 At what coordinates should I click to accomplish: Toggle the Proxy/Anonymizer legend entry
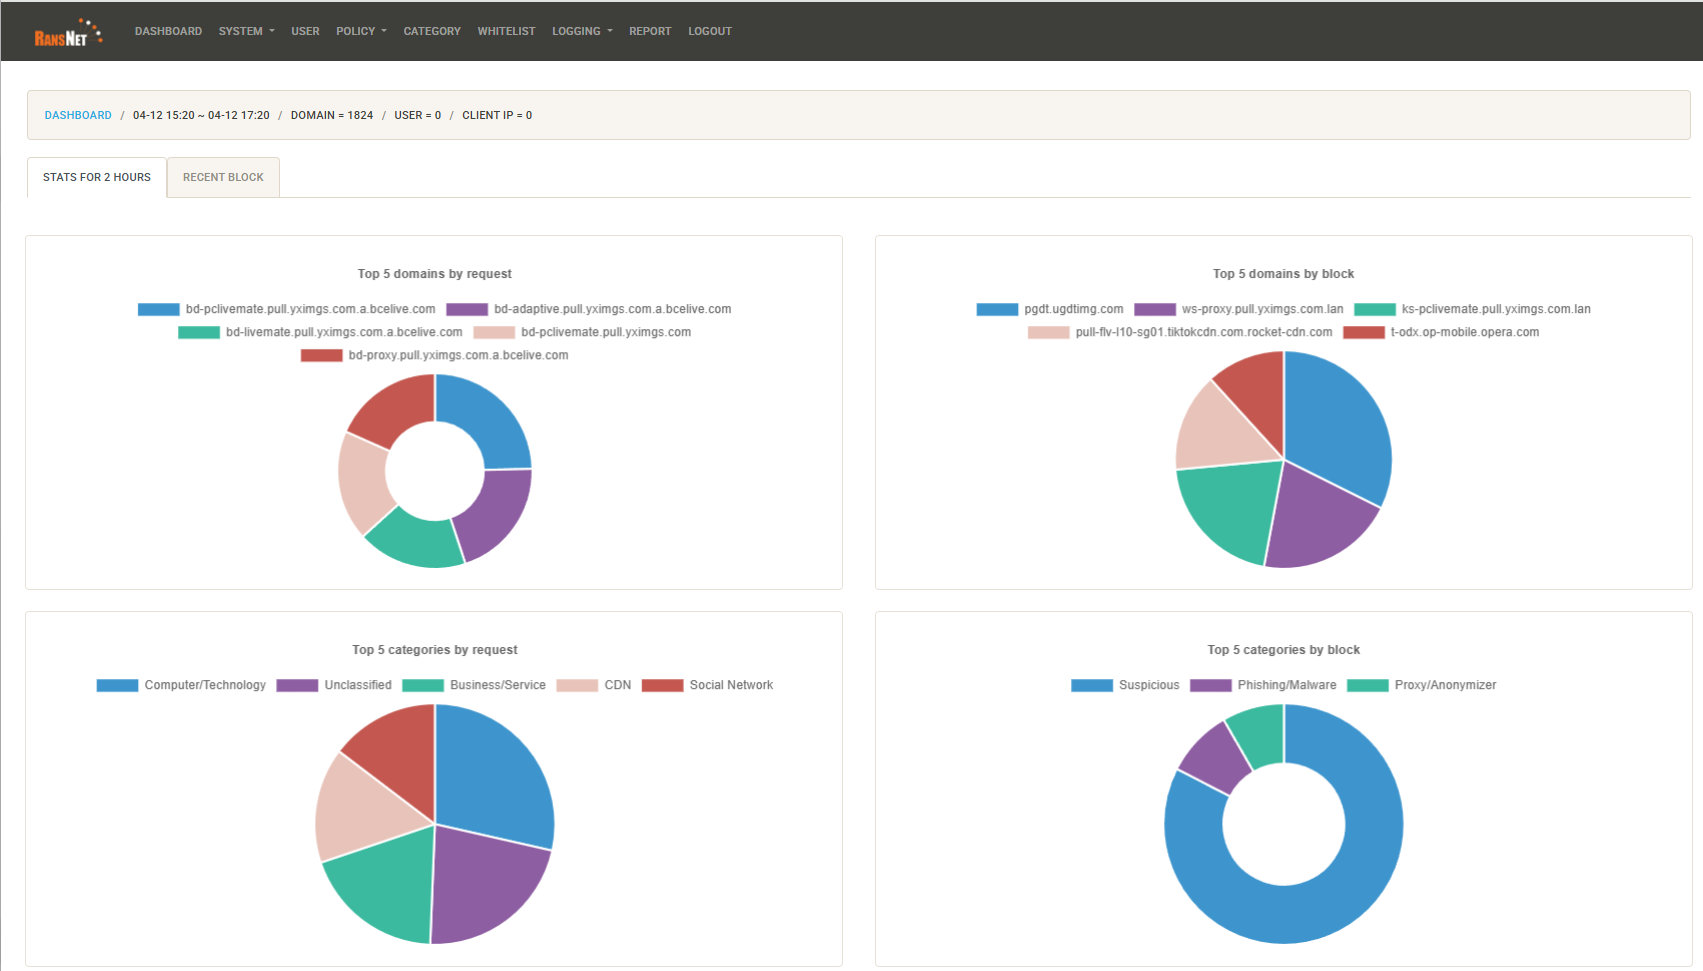click(x=1446, y=685)
